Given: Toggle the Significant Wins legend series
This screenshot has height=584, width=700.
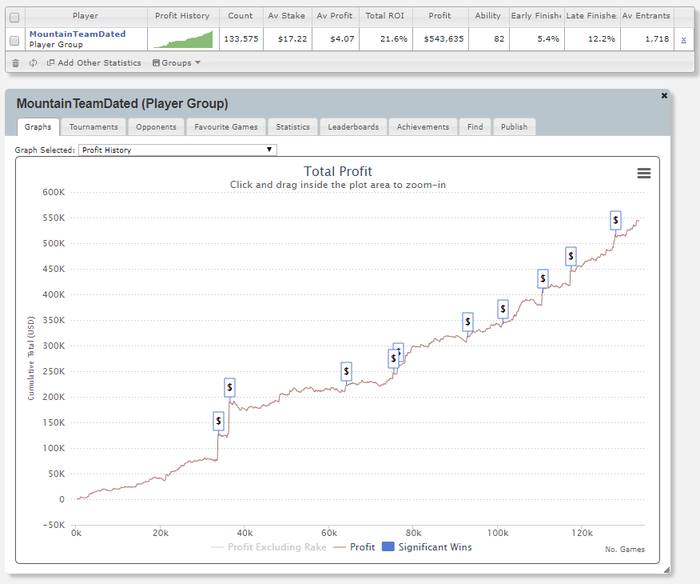Looking at the screenshot, I should [x=427, y=547].
